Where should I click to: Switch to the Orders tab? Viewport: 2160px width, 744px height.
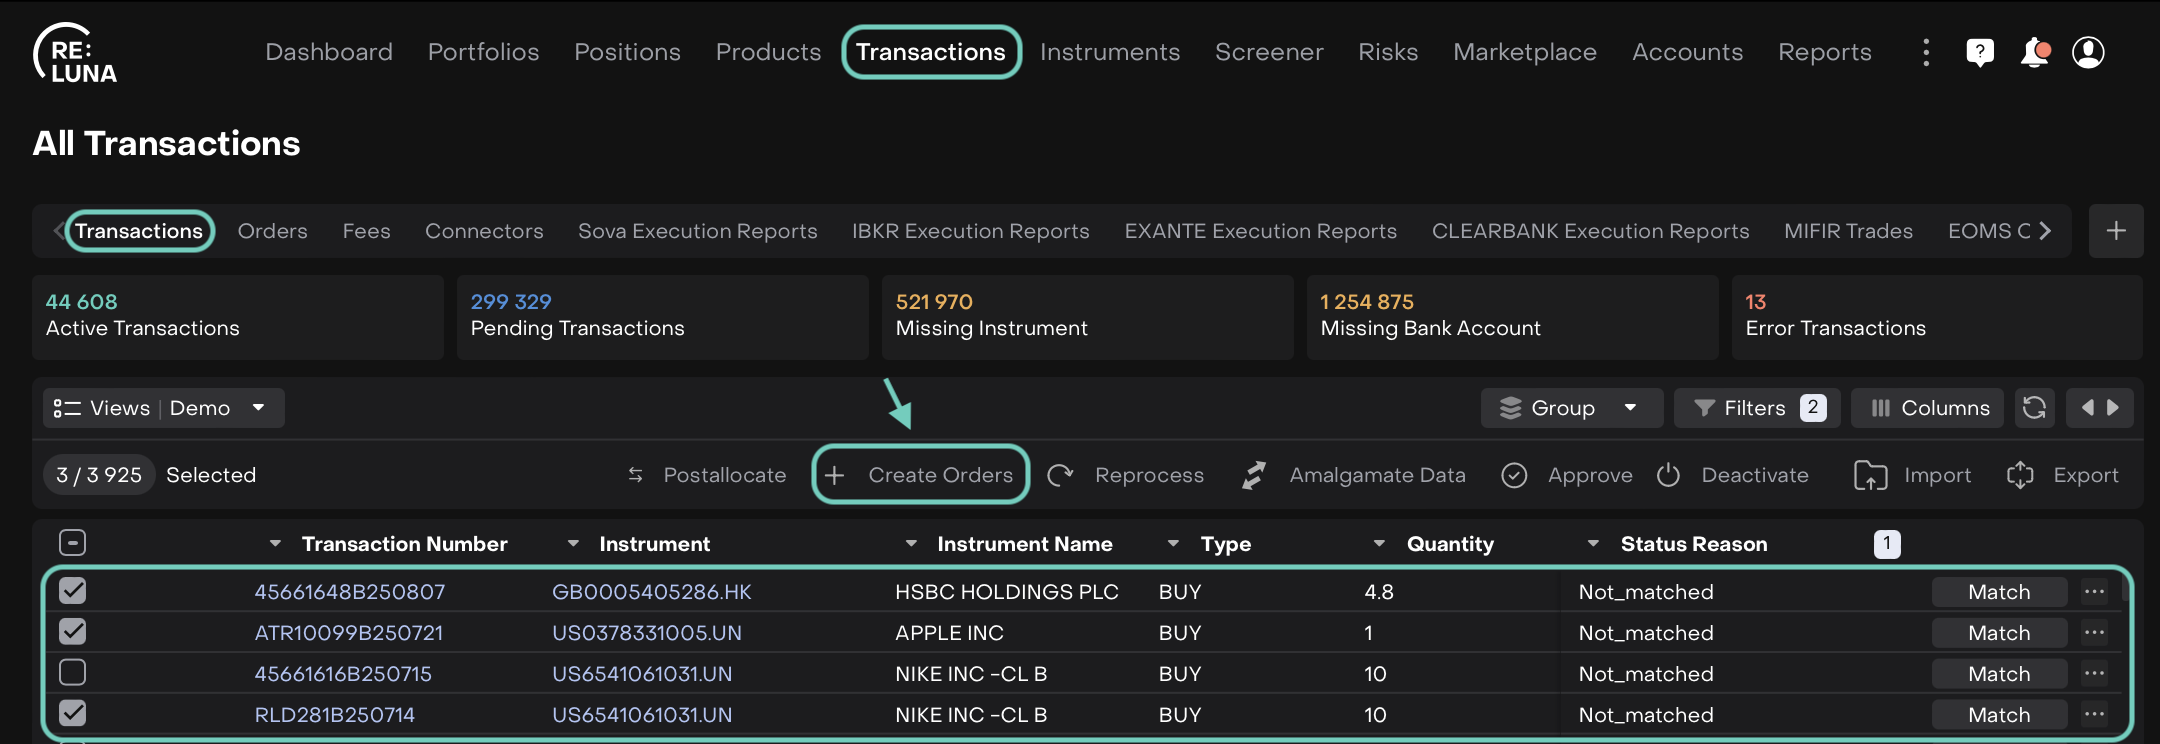(x=272, y=231)
